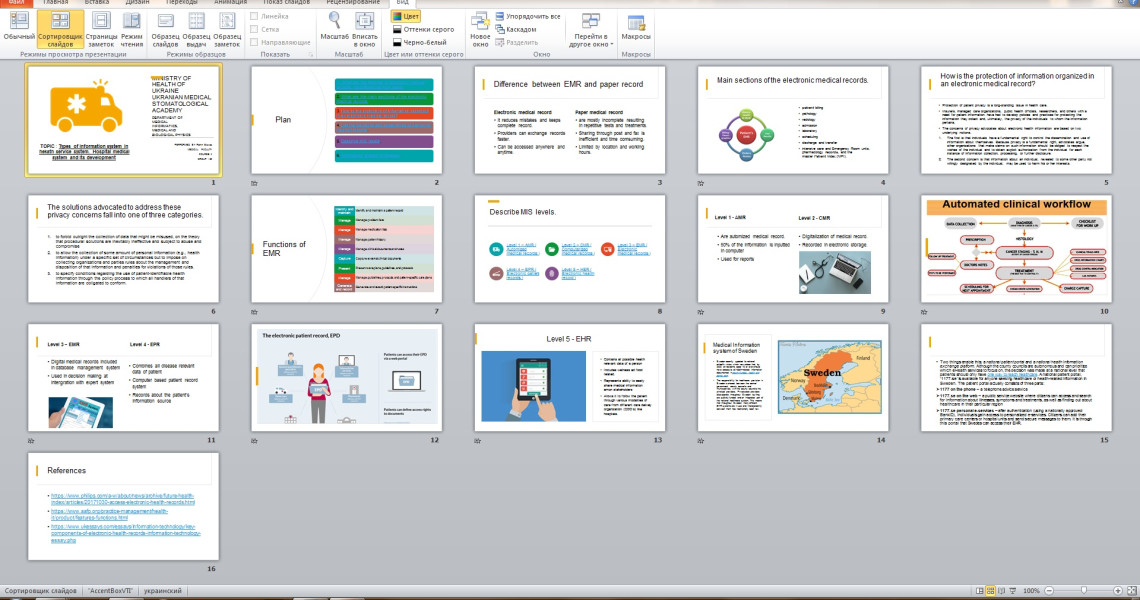
Task: Click Сортировщик слайдов status bar label
Action: (x=41, y=591)
